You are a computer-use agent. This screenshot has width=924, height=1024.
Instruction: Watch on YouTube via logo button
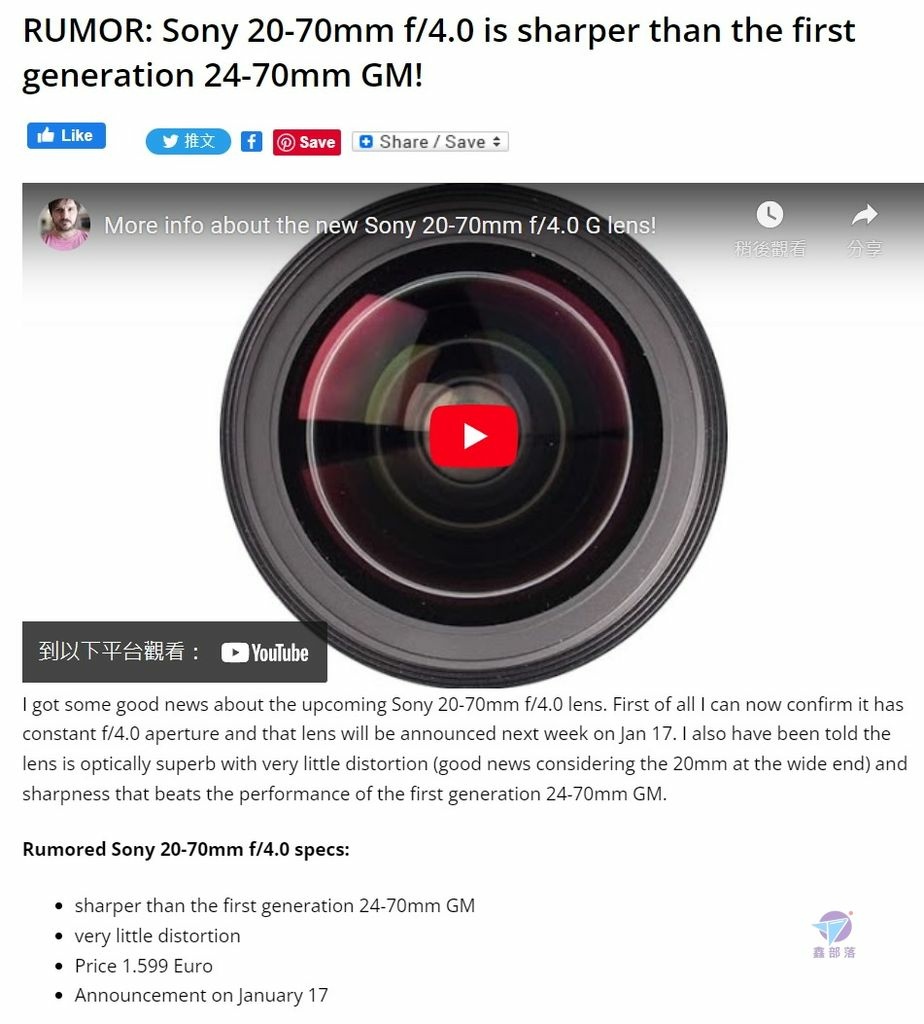tap(264, 652)
